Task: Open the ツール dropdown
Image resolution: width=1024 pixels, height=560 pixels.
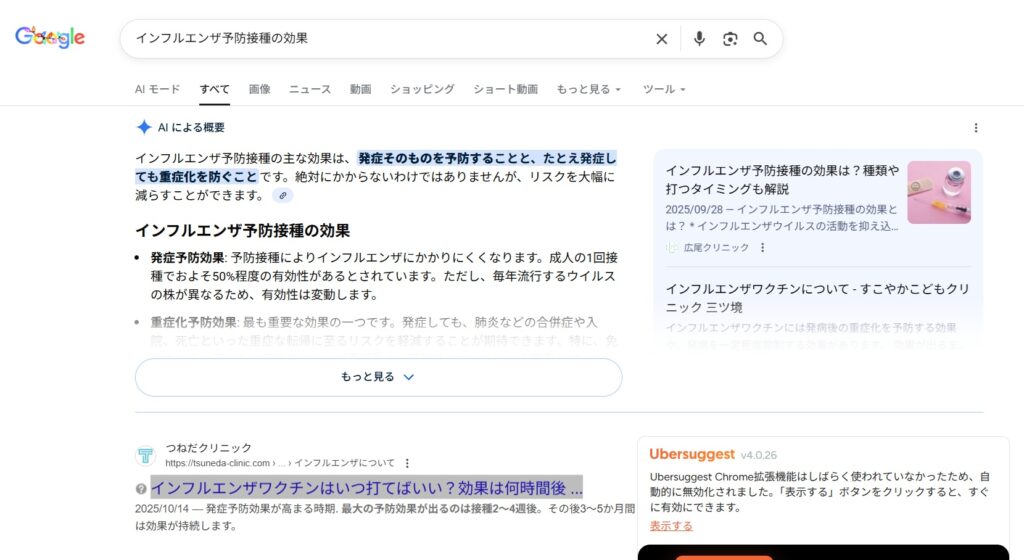Action: pyautogui.click(x=663, y=89)
